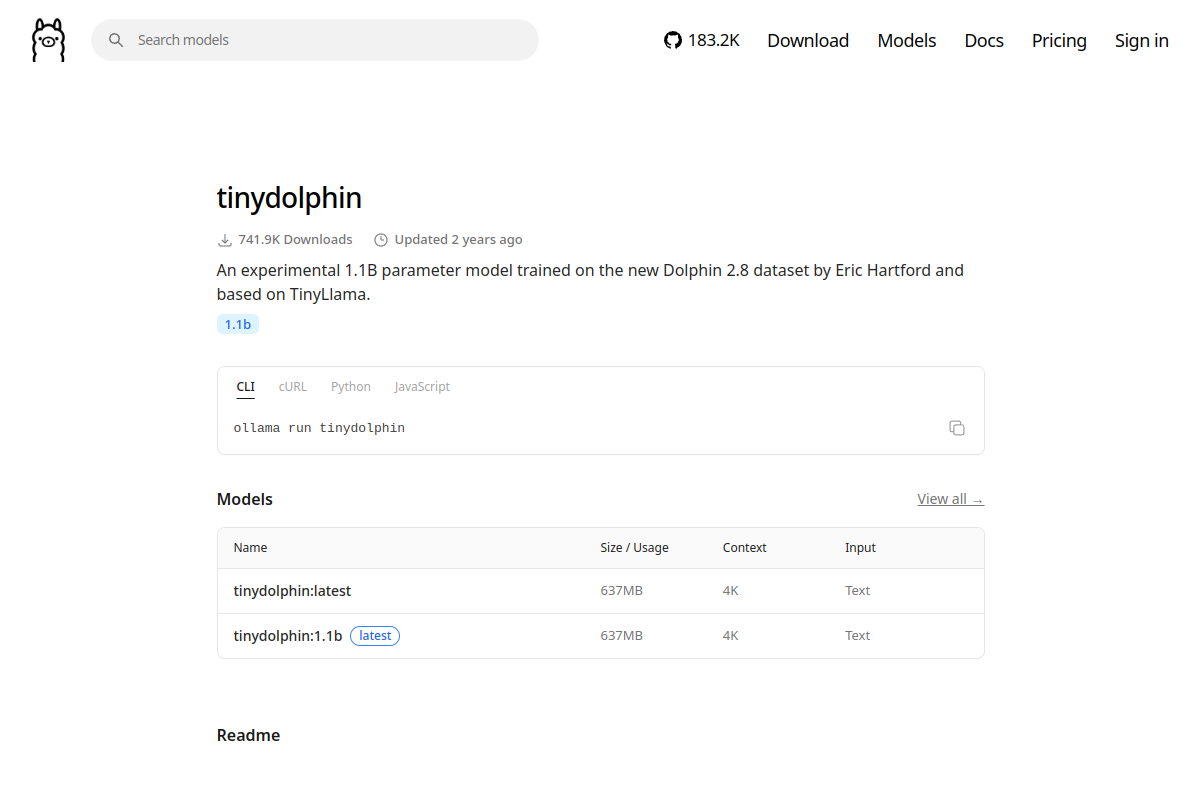
Task: Select the ollama run tinydolphin command text
Action: tap(319, 428)
